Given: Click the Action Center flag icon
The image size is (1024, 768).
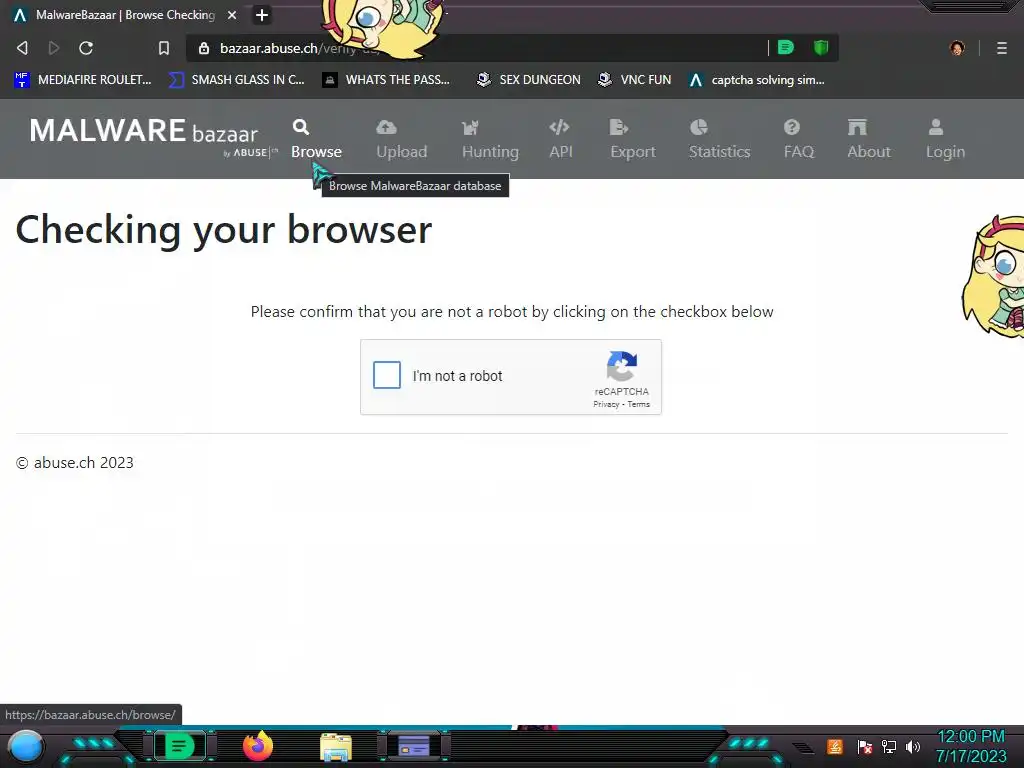Looking at the screenshot, I should pyautogui.click(x=865, y=746).
